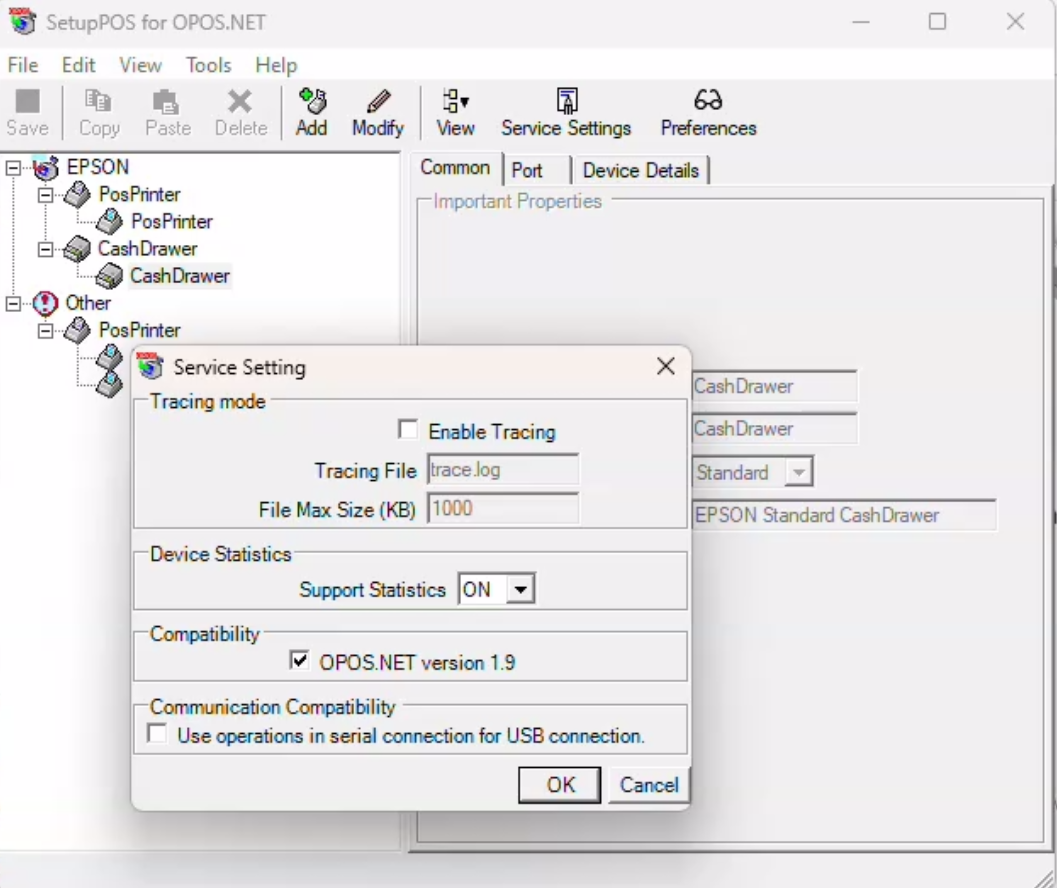Click Cancel in Service Setting dialog
The image size is (1057, 888).
[648, 785]
